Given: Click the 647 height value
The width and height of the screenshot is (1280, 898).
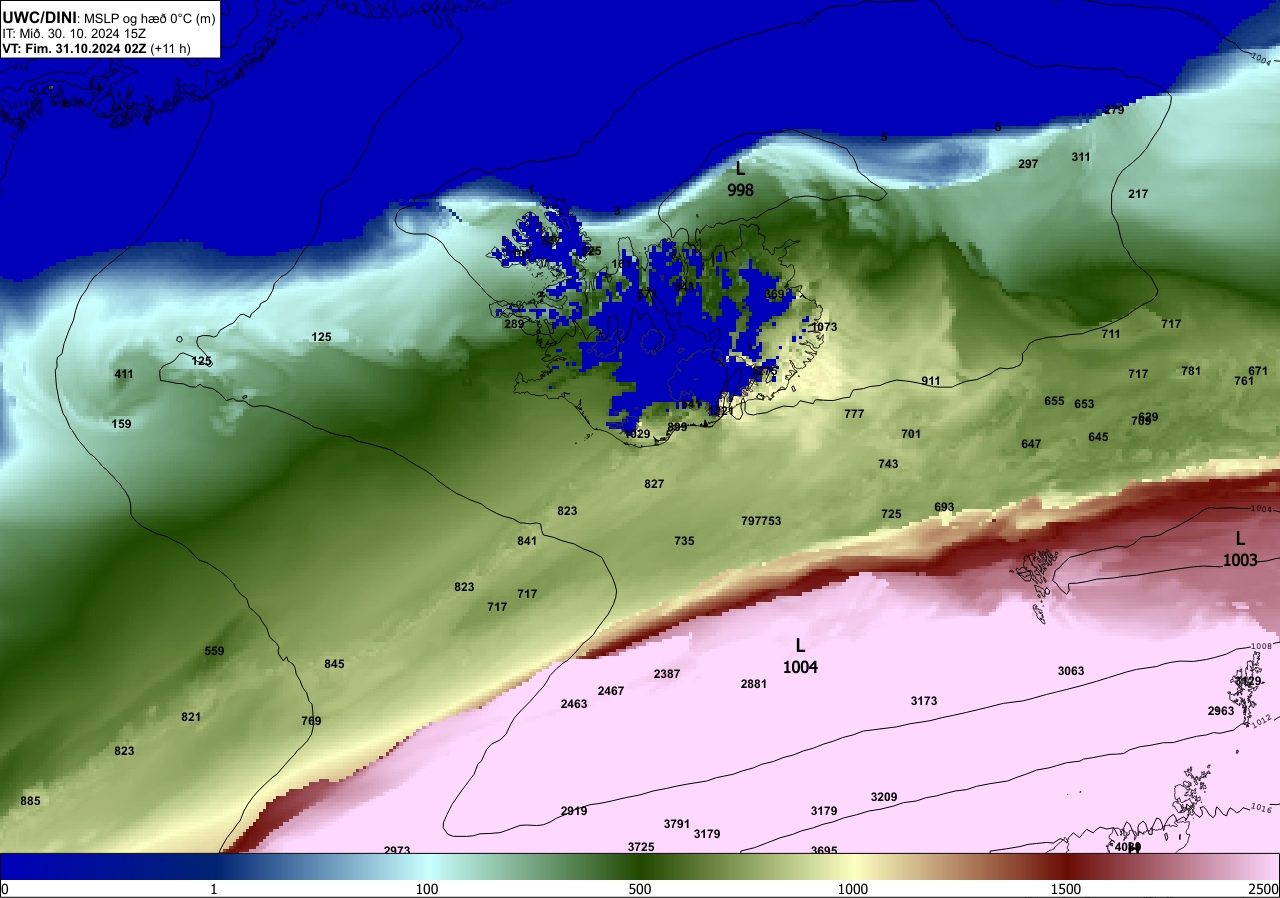Looking at the screenshot, I should pyautogui.click(x=1031, y=444).
